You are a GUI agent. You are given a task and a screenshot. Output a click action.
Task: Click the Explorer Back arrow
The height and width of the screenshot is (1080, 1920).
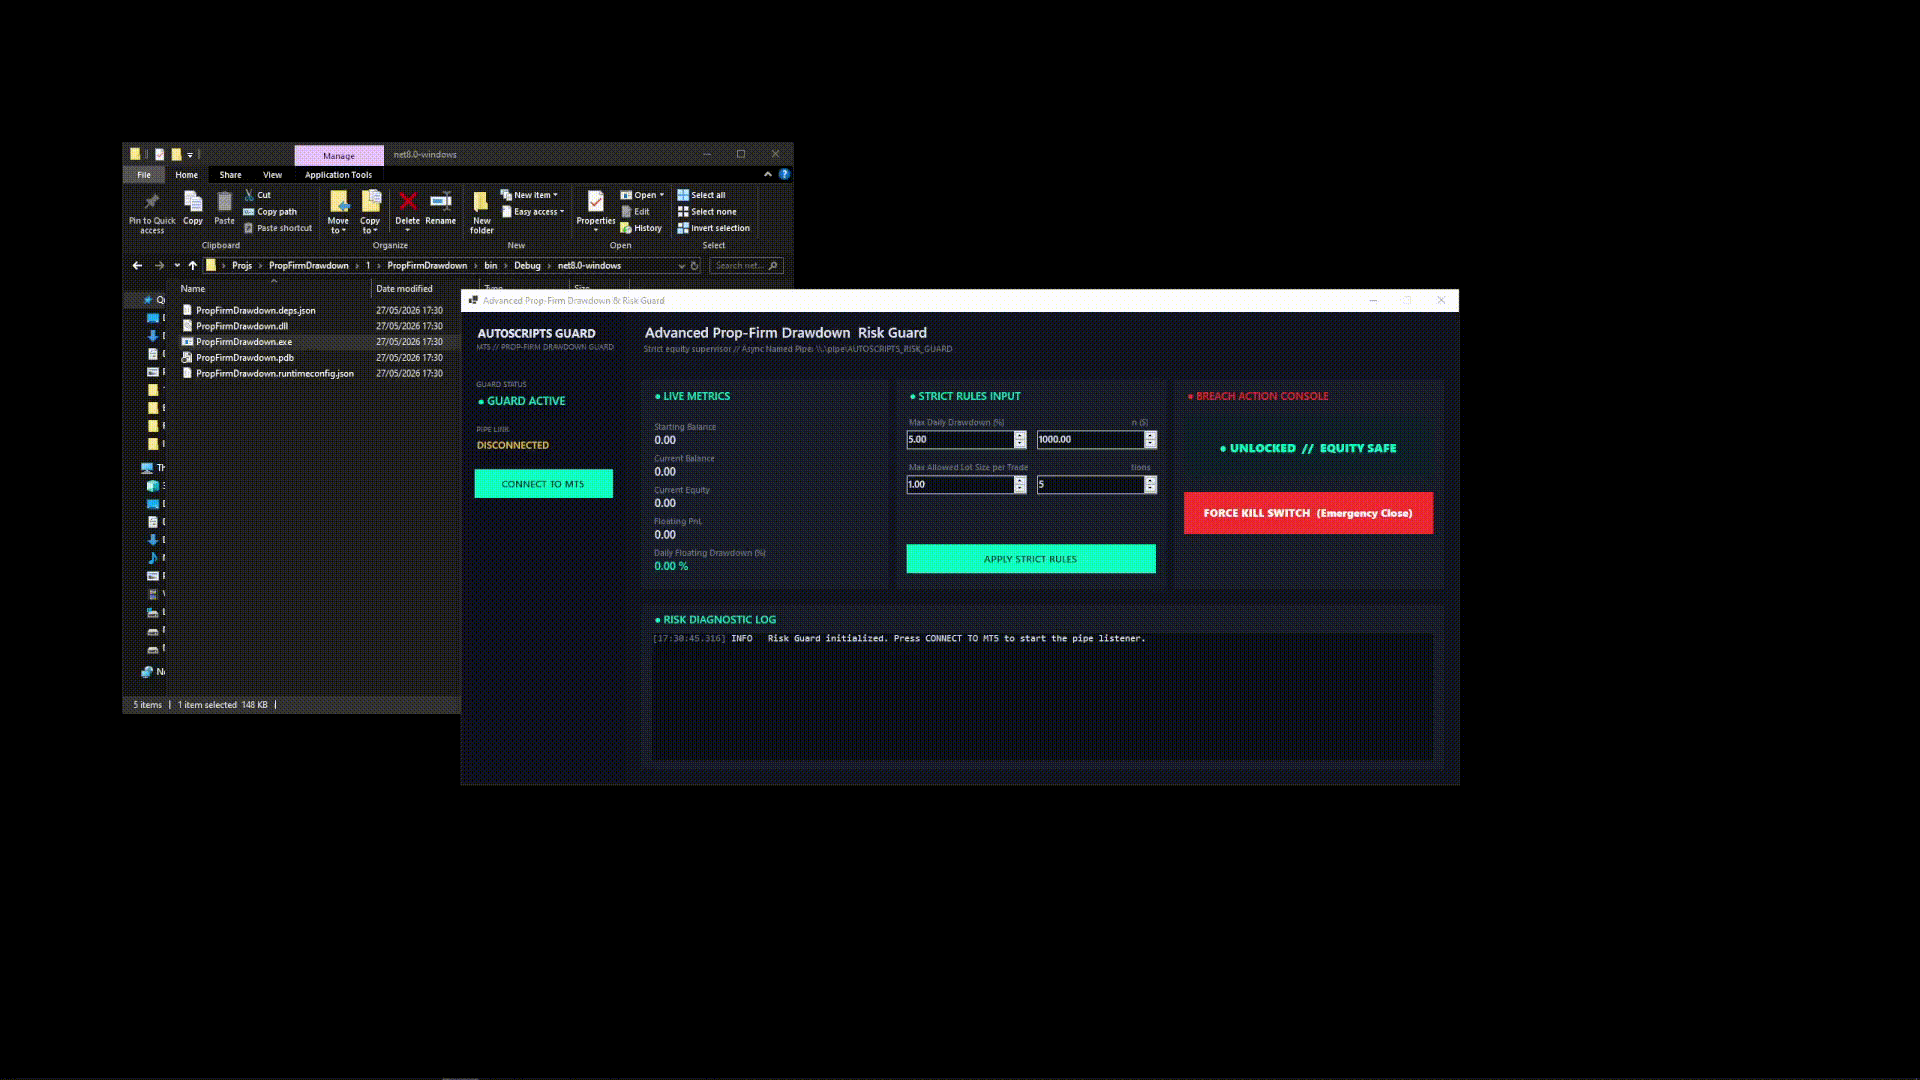click(137, 266)
